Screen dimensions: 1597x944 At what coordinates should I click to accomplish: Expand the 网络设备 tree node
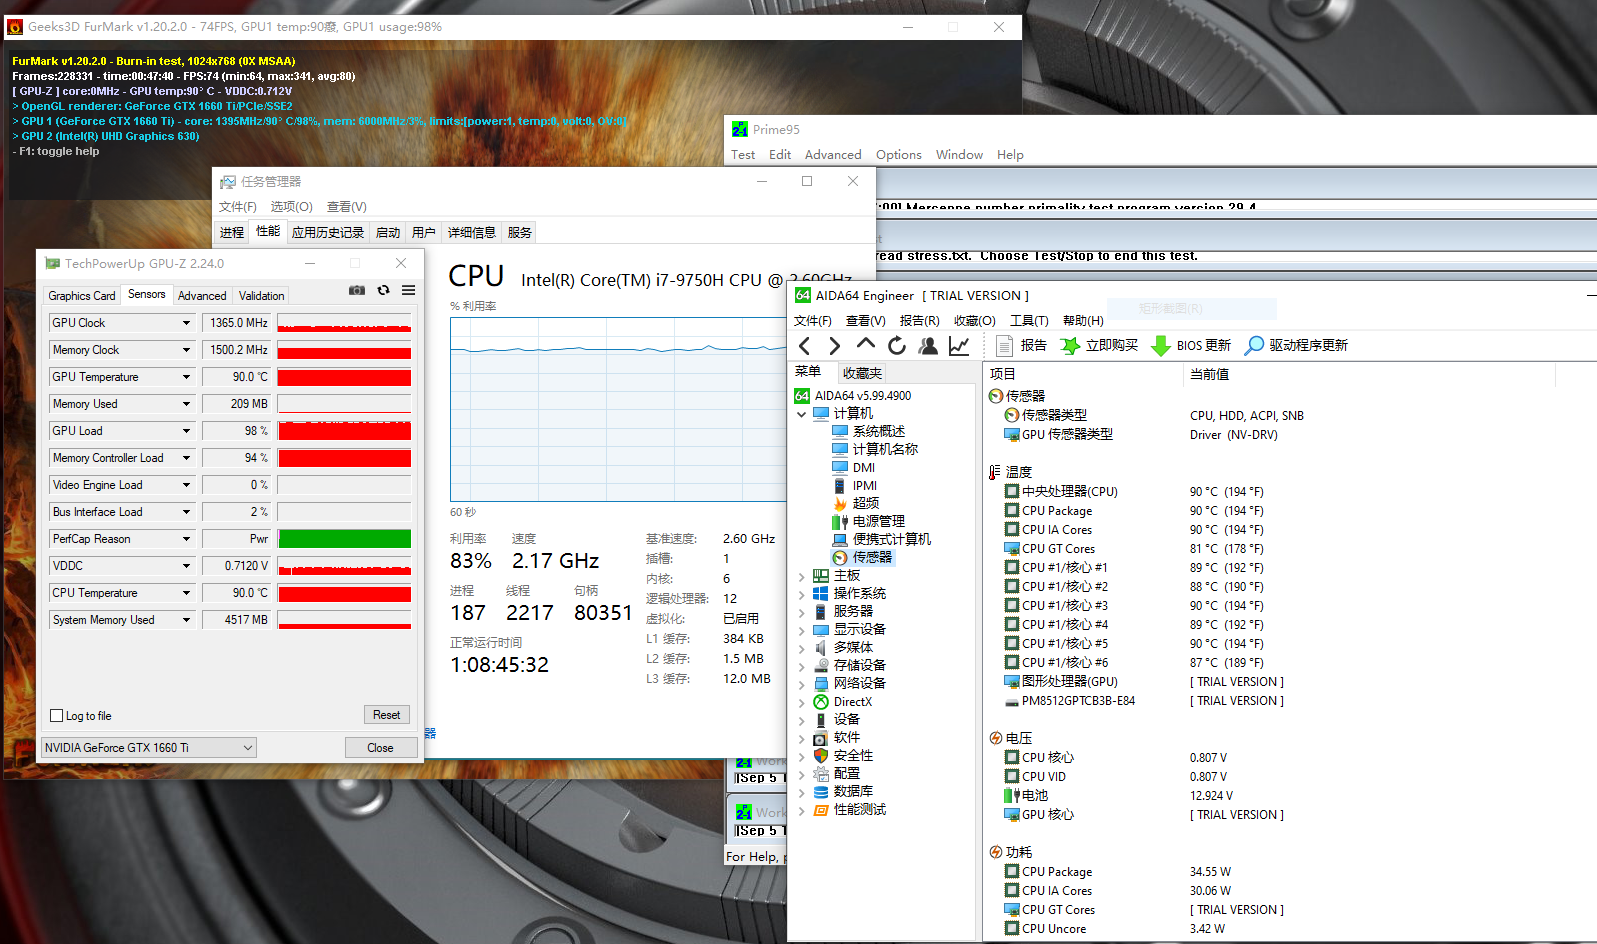pyautogui.click(x=802, y=684)
